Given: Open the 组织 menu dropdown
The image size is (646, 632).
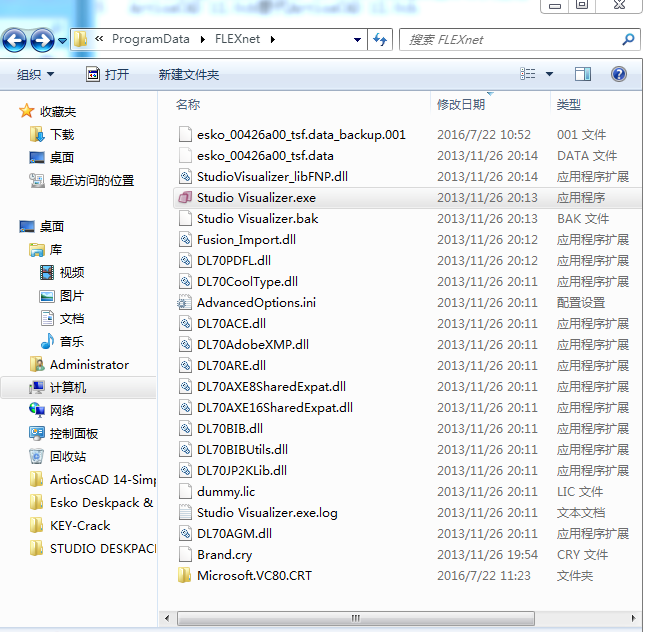Looking at the screenshot, I should (35, 75).
